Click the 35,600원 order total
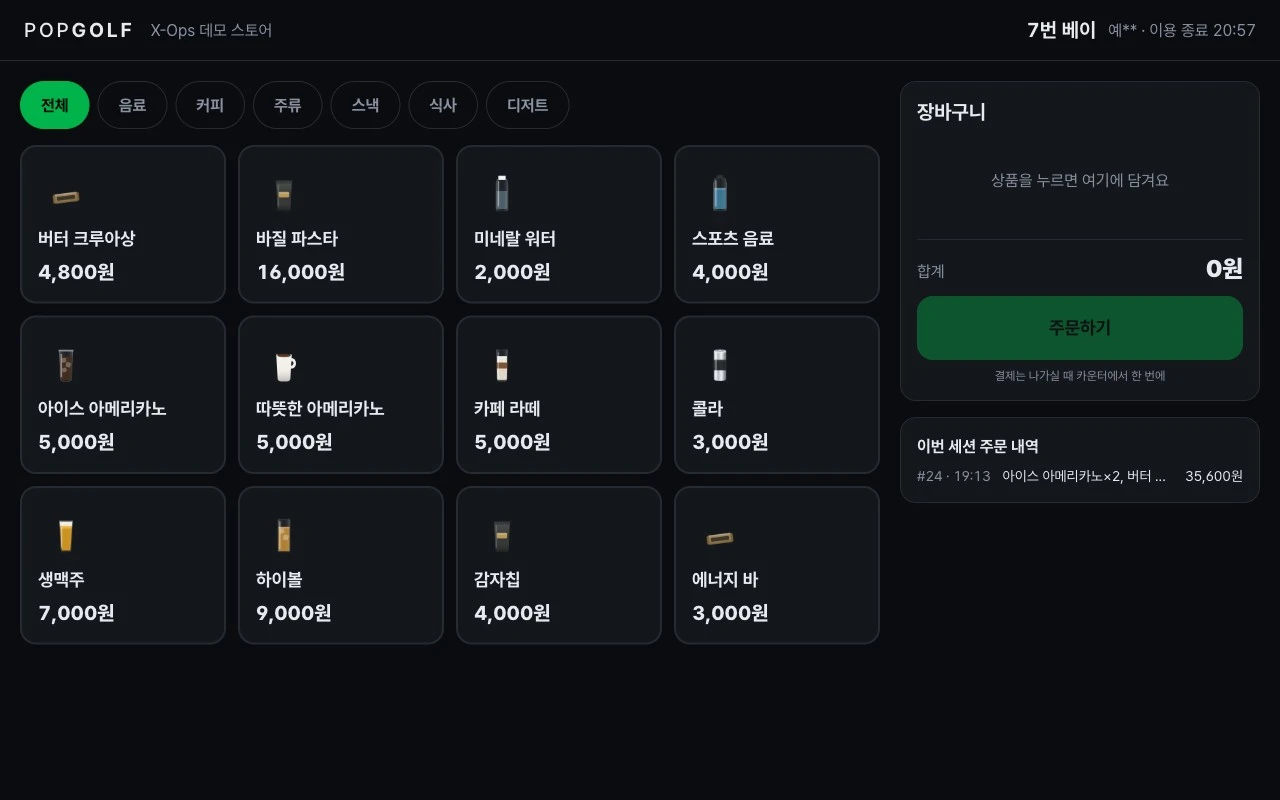Screen dimensions: 1280x800 pyautogui.click(x=1214, y=476)
